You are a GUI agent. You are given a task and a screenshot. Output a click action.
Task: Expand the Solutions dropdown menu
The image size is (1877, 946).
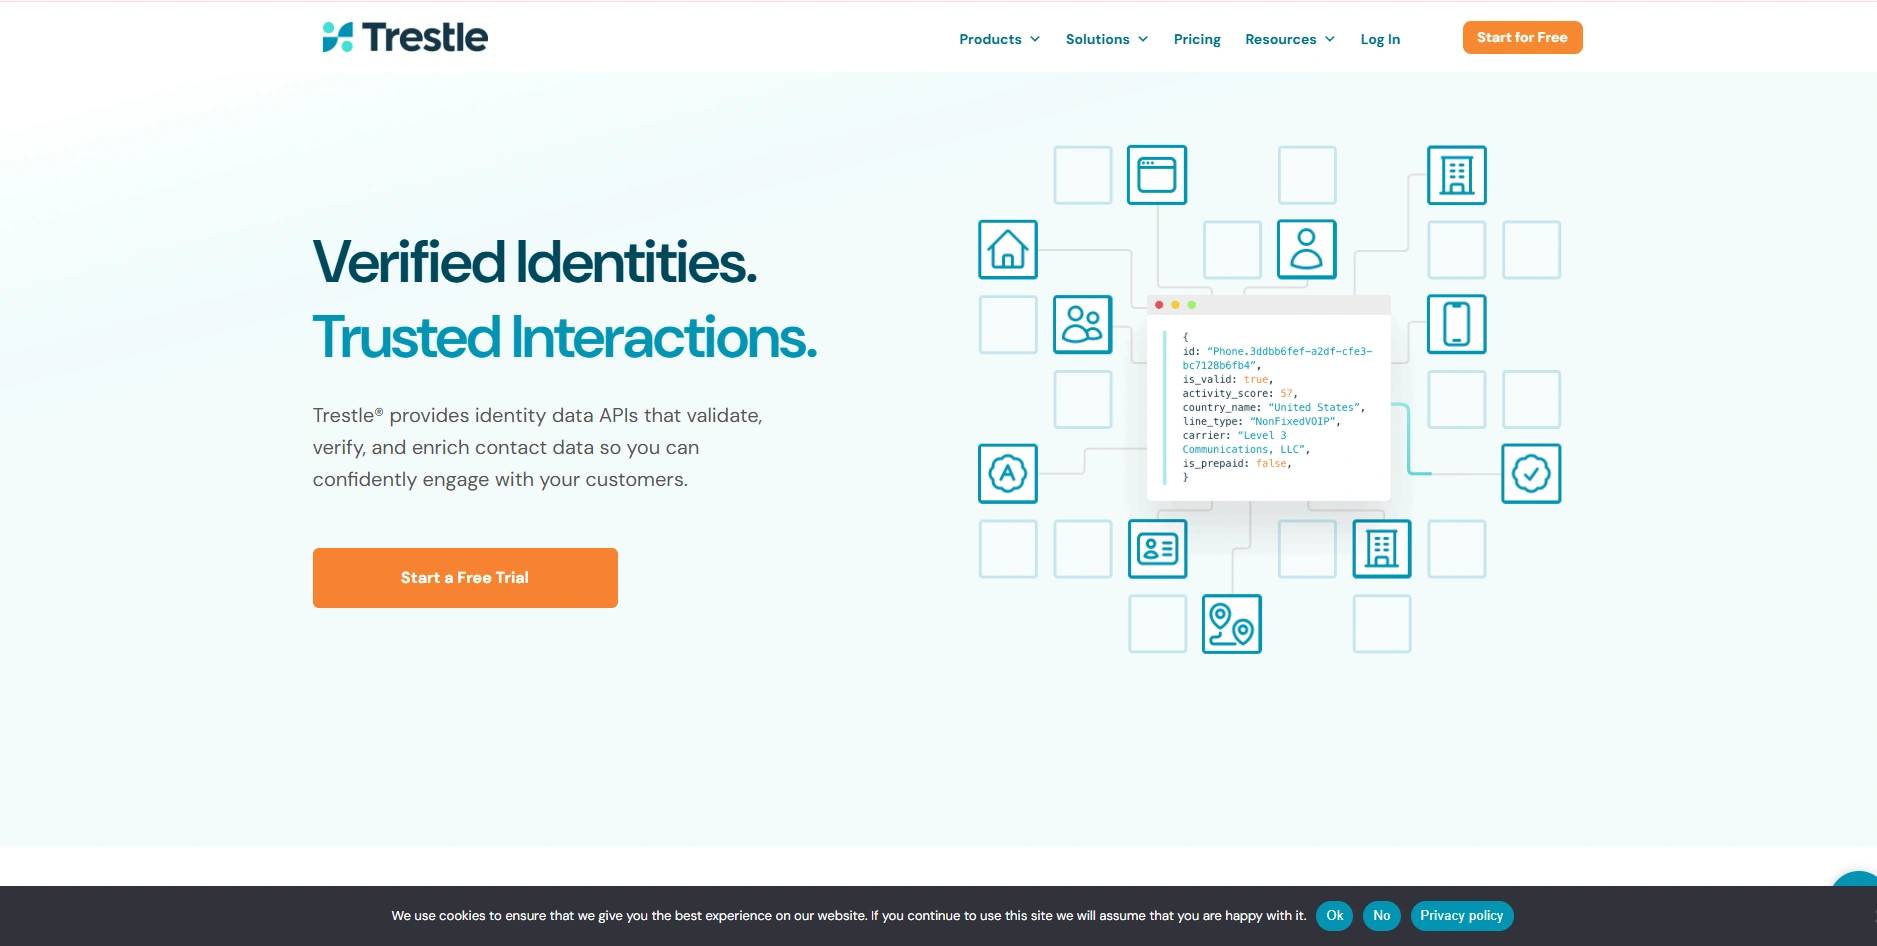(1106, 39)
